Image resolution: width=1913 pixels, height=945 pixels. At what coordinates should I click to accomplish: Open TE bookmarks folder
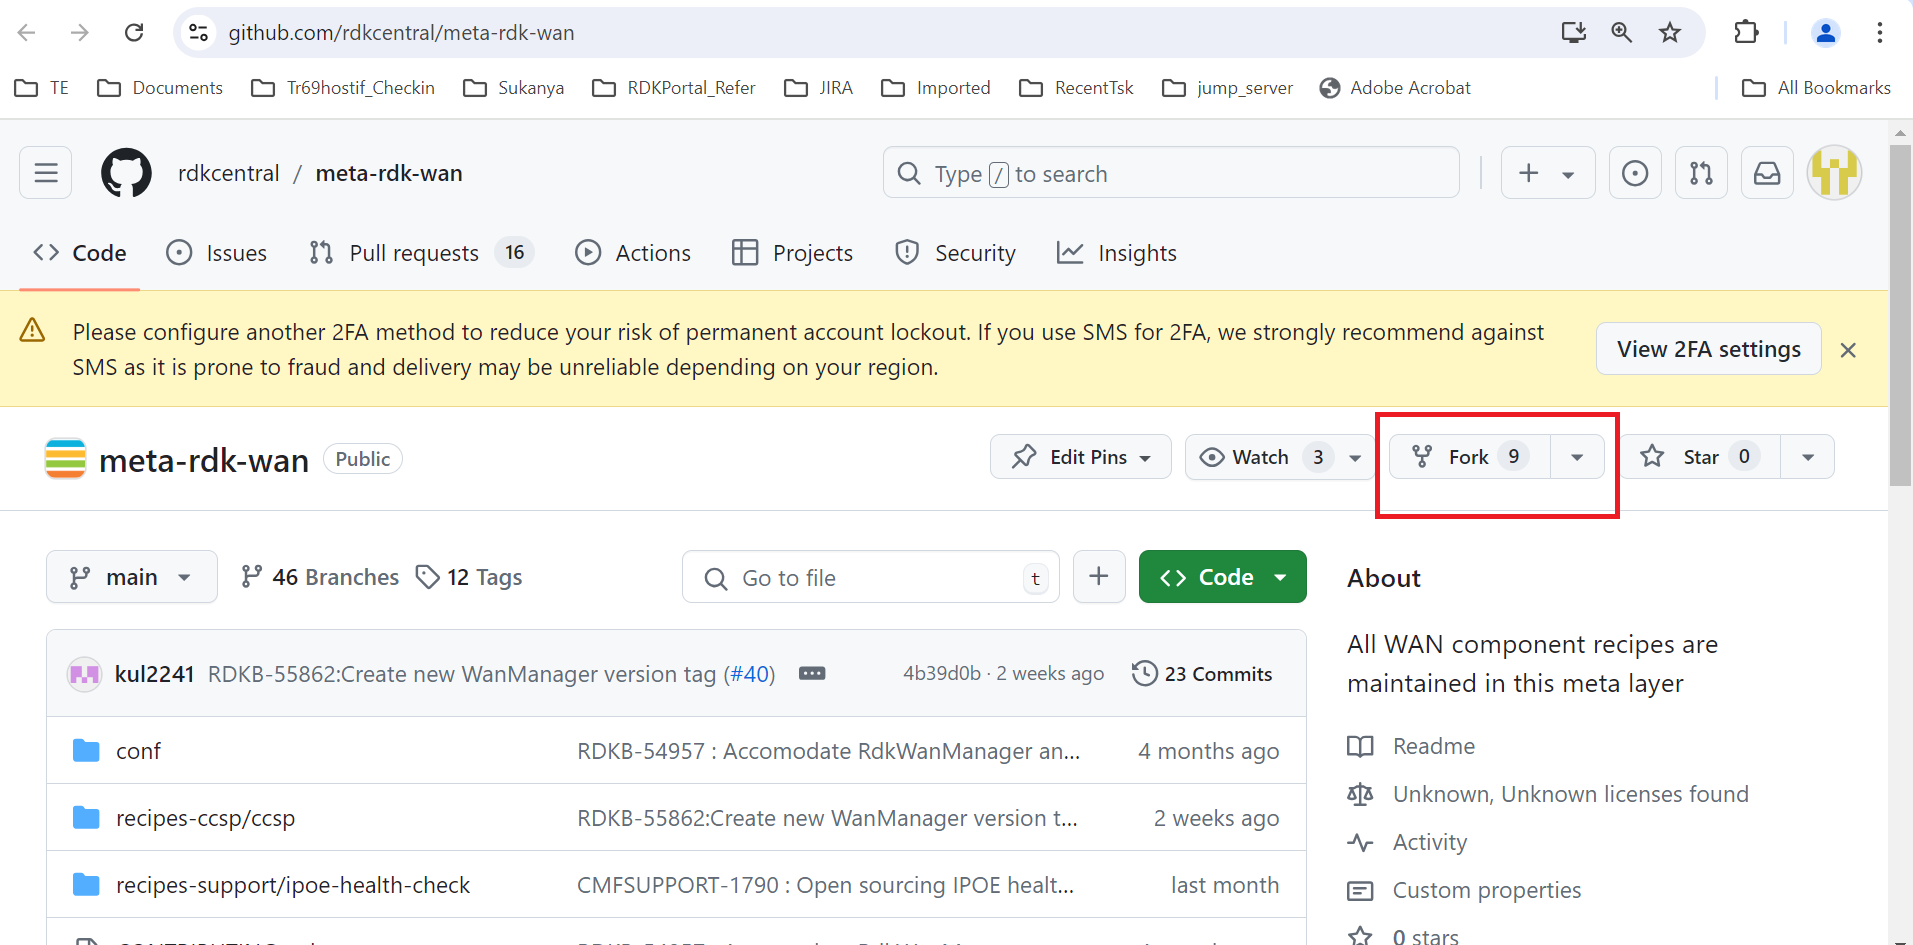point(42,88)
